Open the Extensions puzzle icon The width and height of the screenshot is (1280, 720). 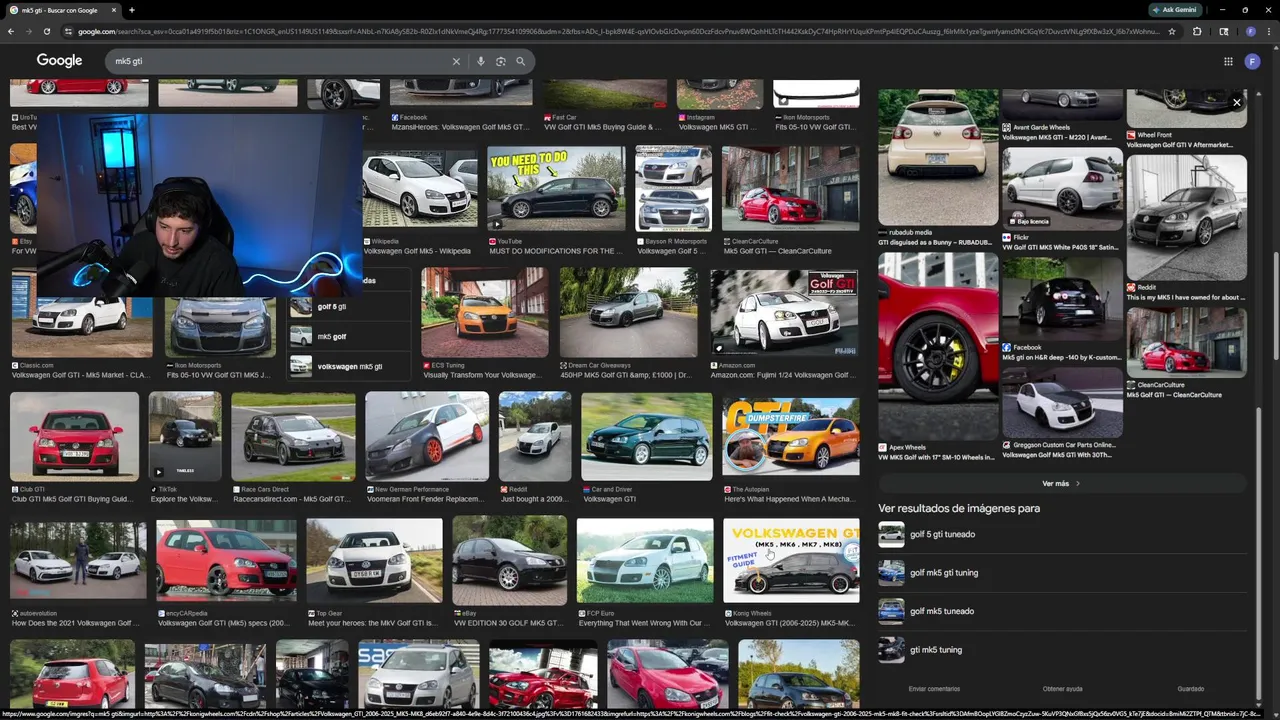pos(1197,31)
